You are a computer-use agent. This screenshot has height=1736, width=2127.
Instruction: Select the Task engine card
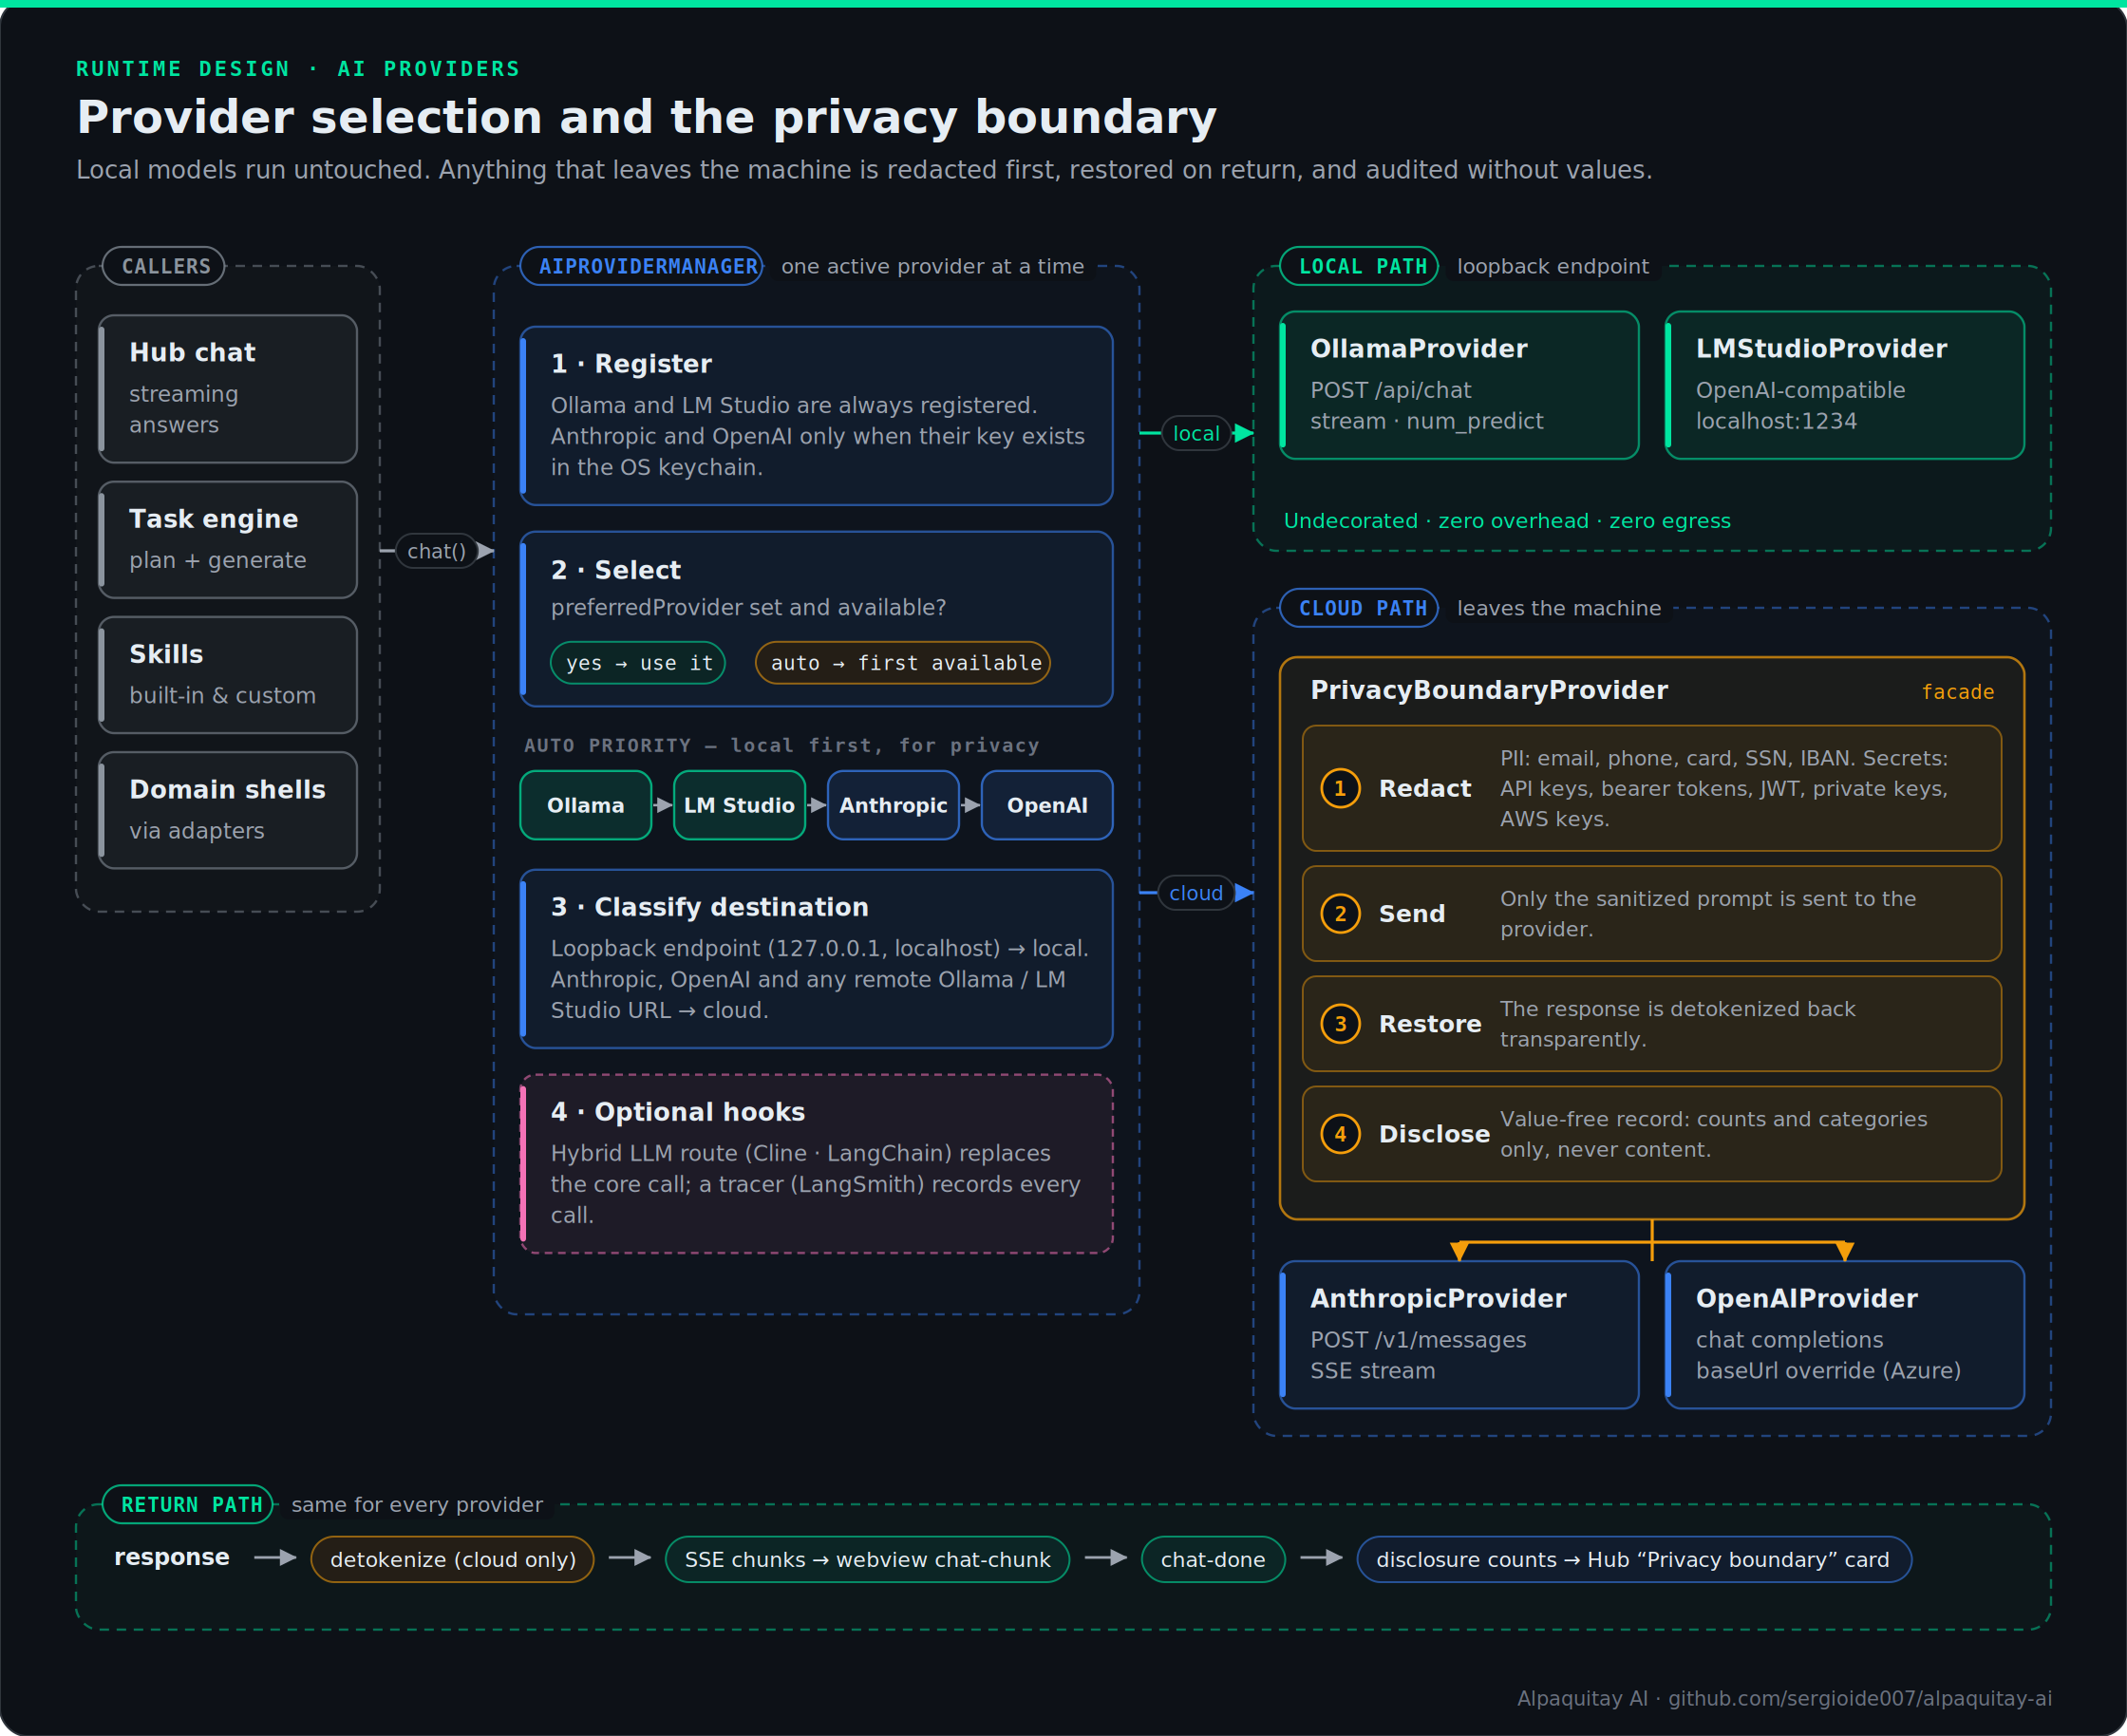click(x=228, y=540)
